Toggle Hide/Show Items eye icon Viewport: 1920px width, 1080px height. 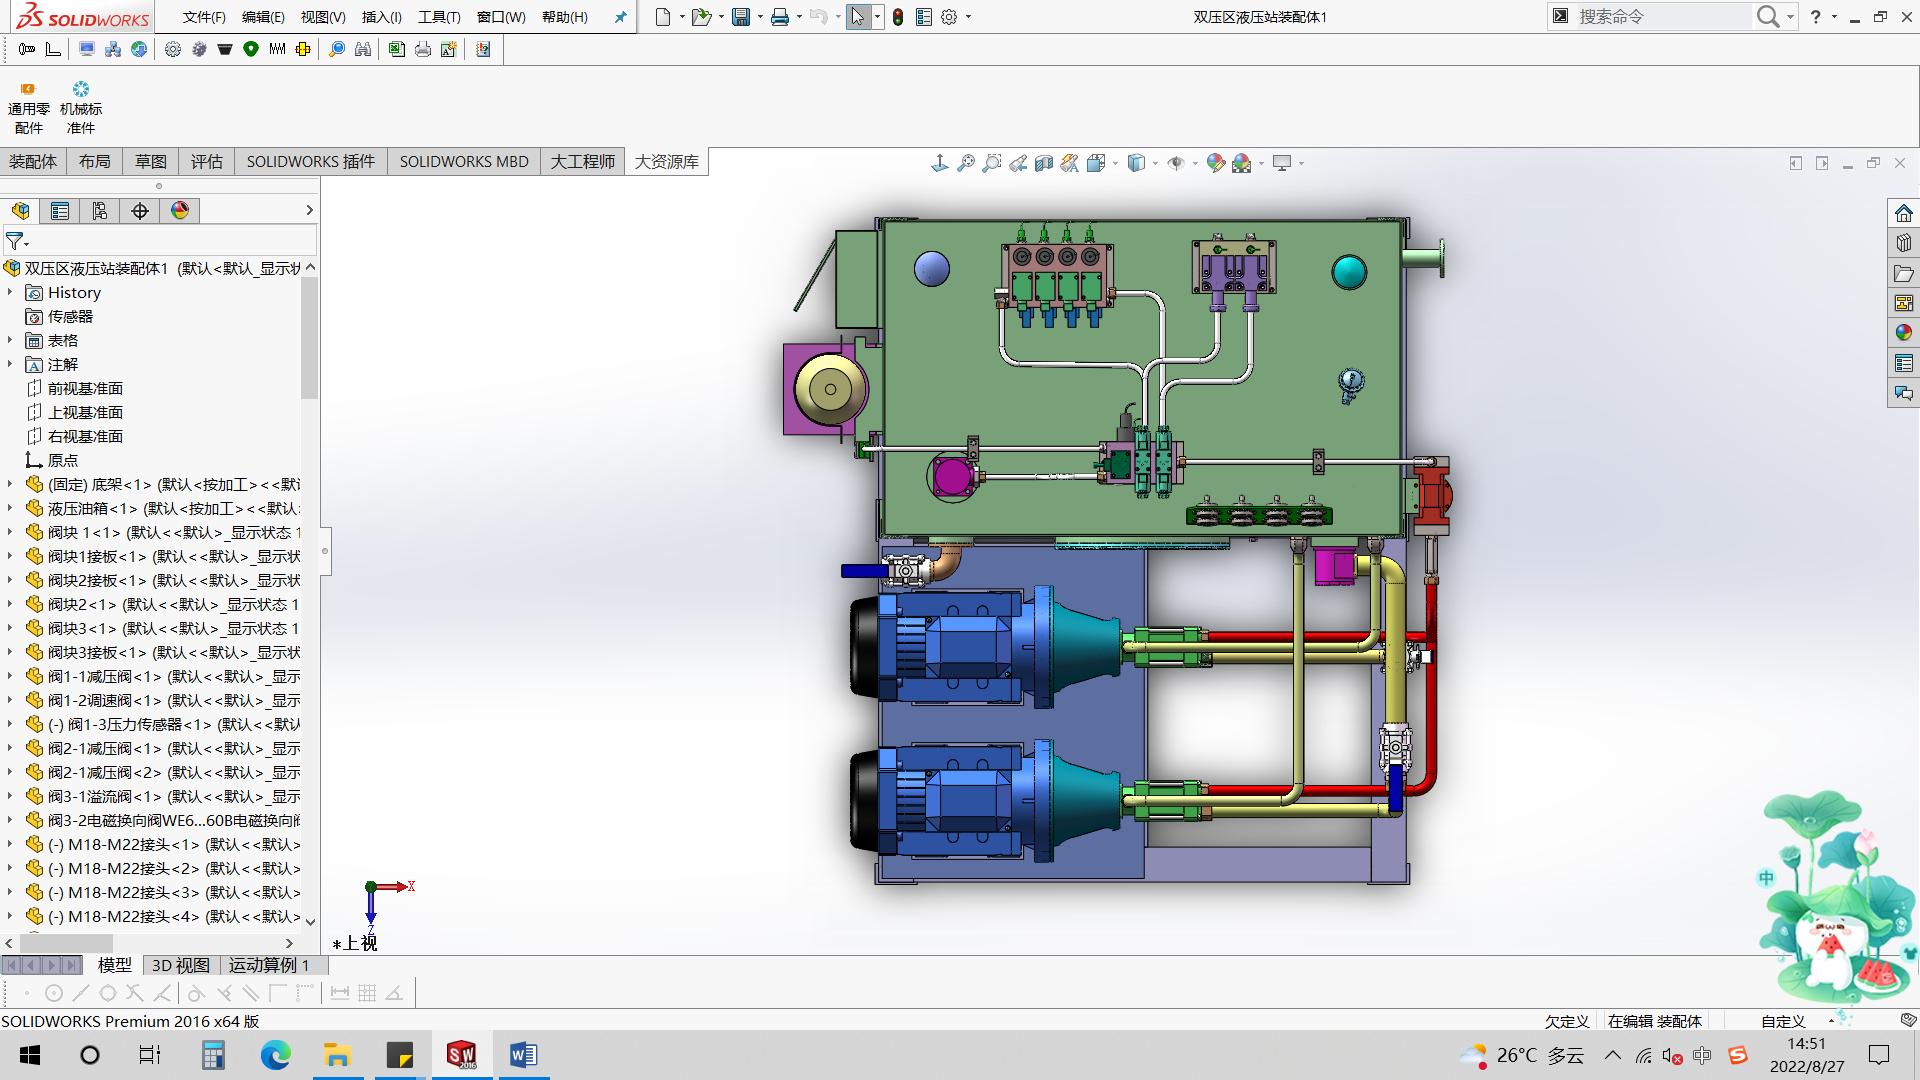[x=1176, y=163]
